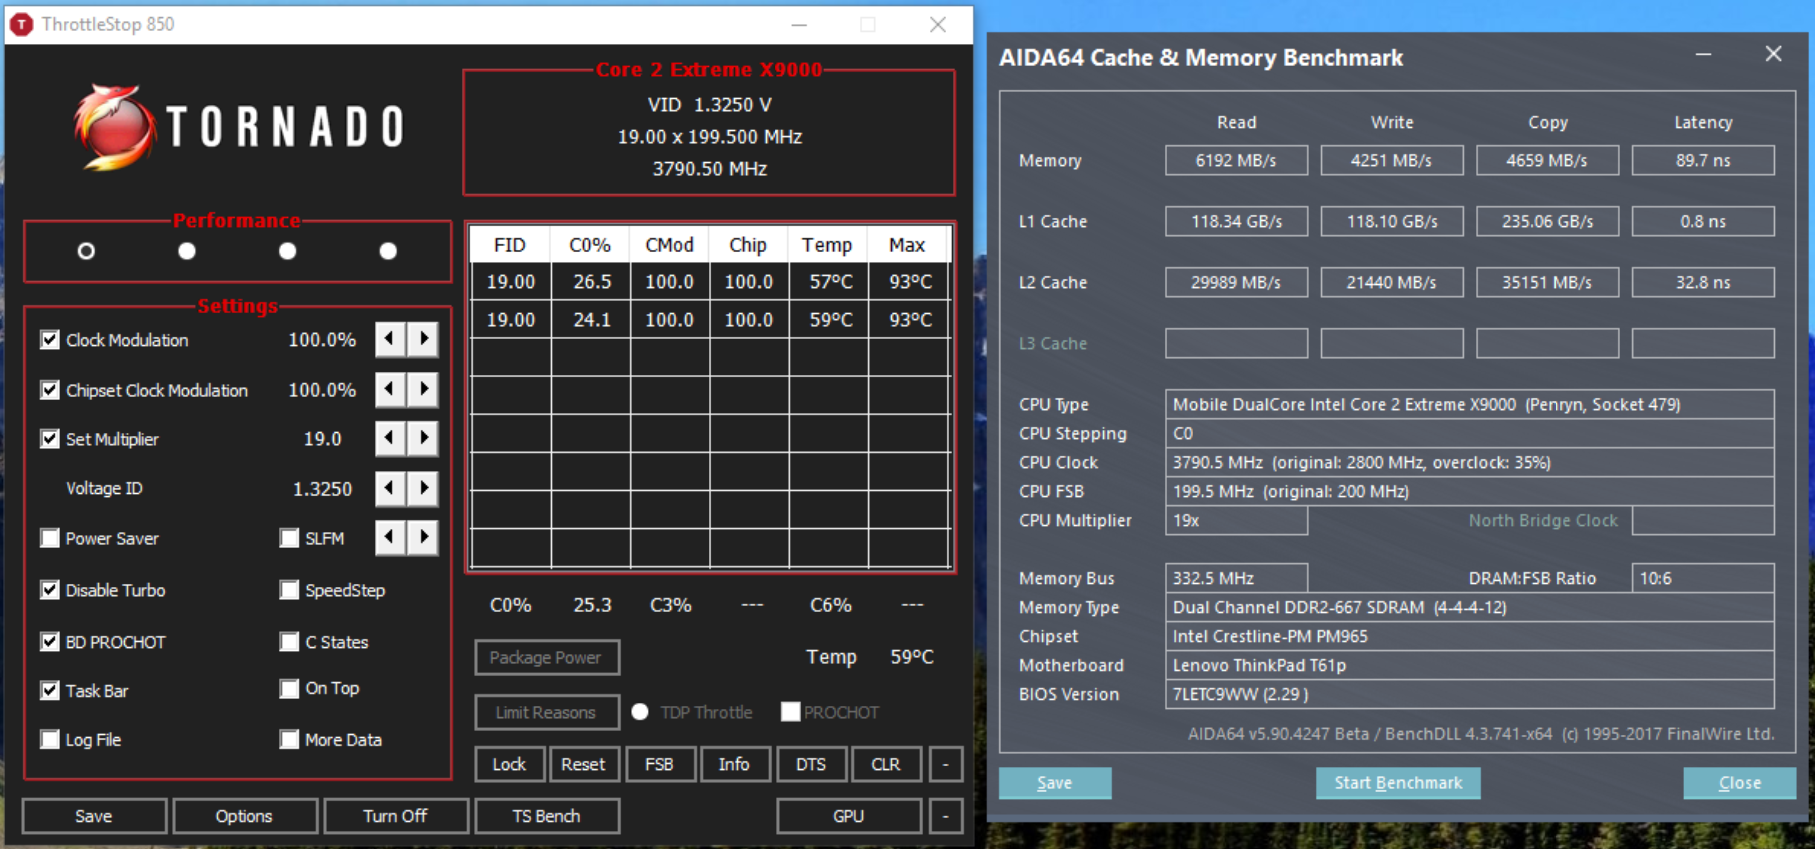
Task: Uncheck Chipset Clock Modulation checkbox
Action: coord(50,390)
